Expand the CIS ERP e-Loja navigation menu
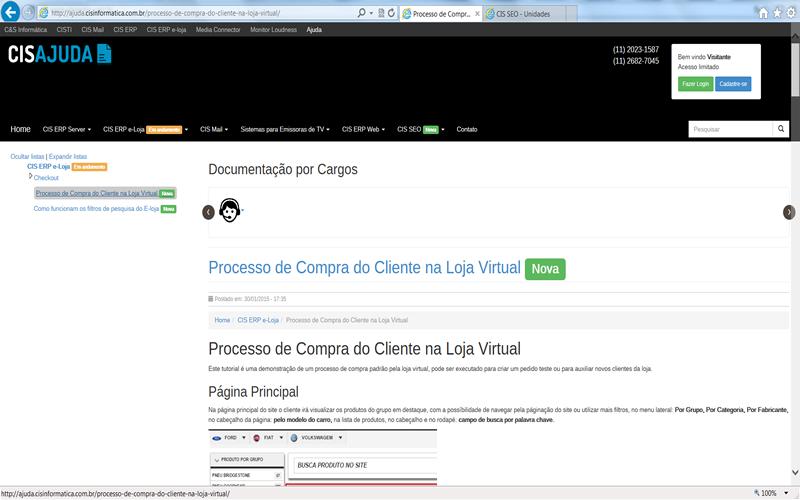 pos(145,130)
